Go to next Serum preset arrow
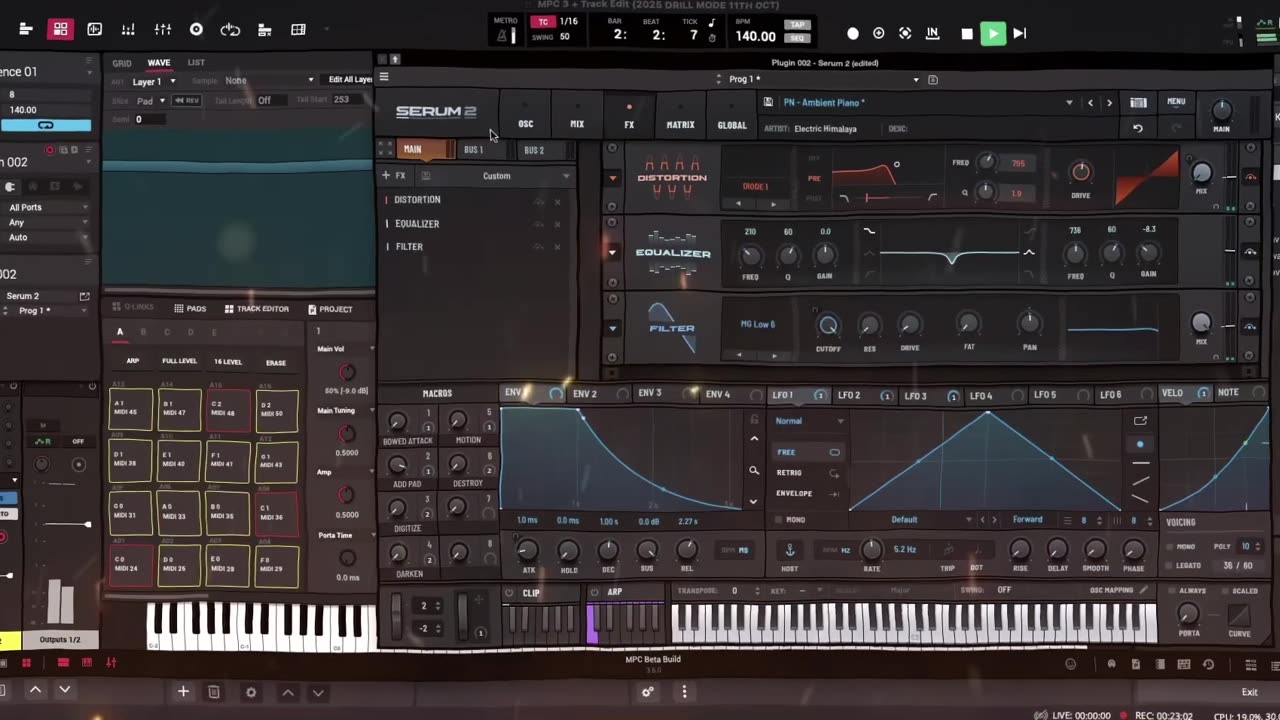 coord(1109,102)
